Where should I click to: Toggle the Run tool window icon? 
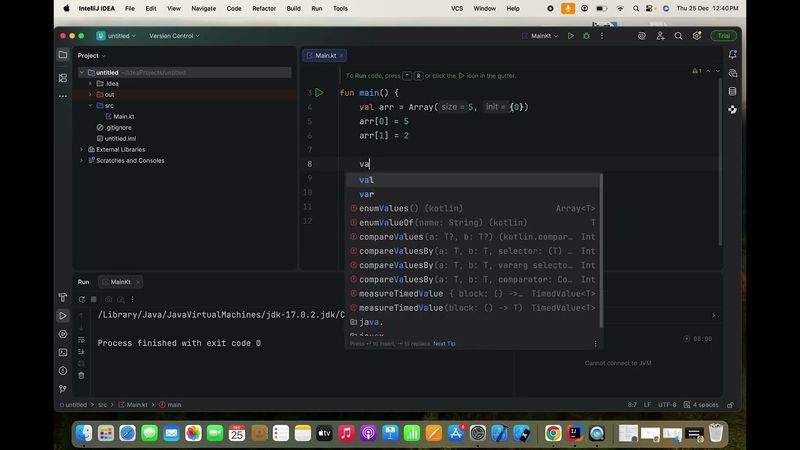pyautogui.click(x=63, y=315)
